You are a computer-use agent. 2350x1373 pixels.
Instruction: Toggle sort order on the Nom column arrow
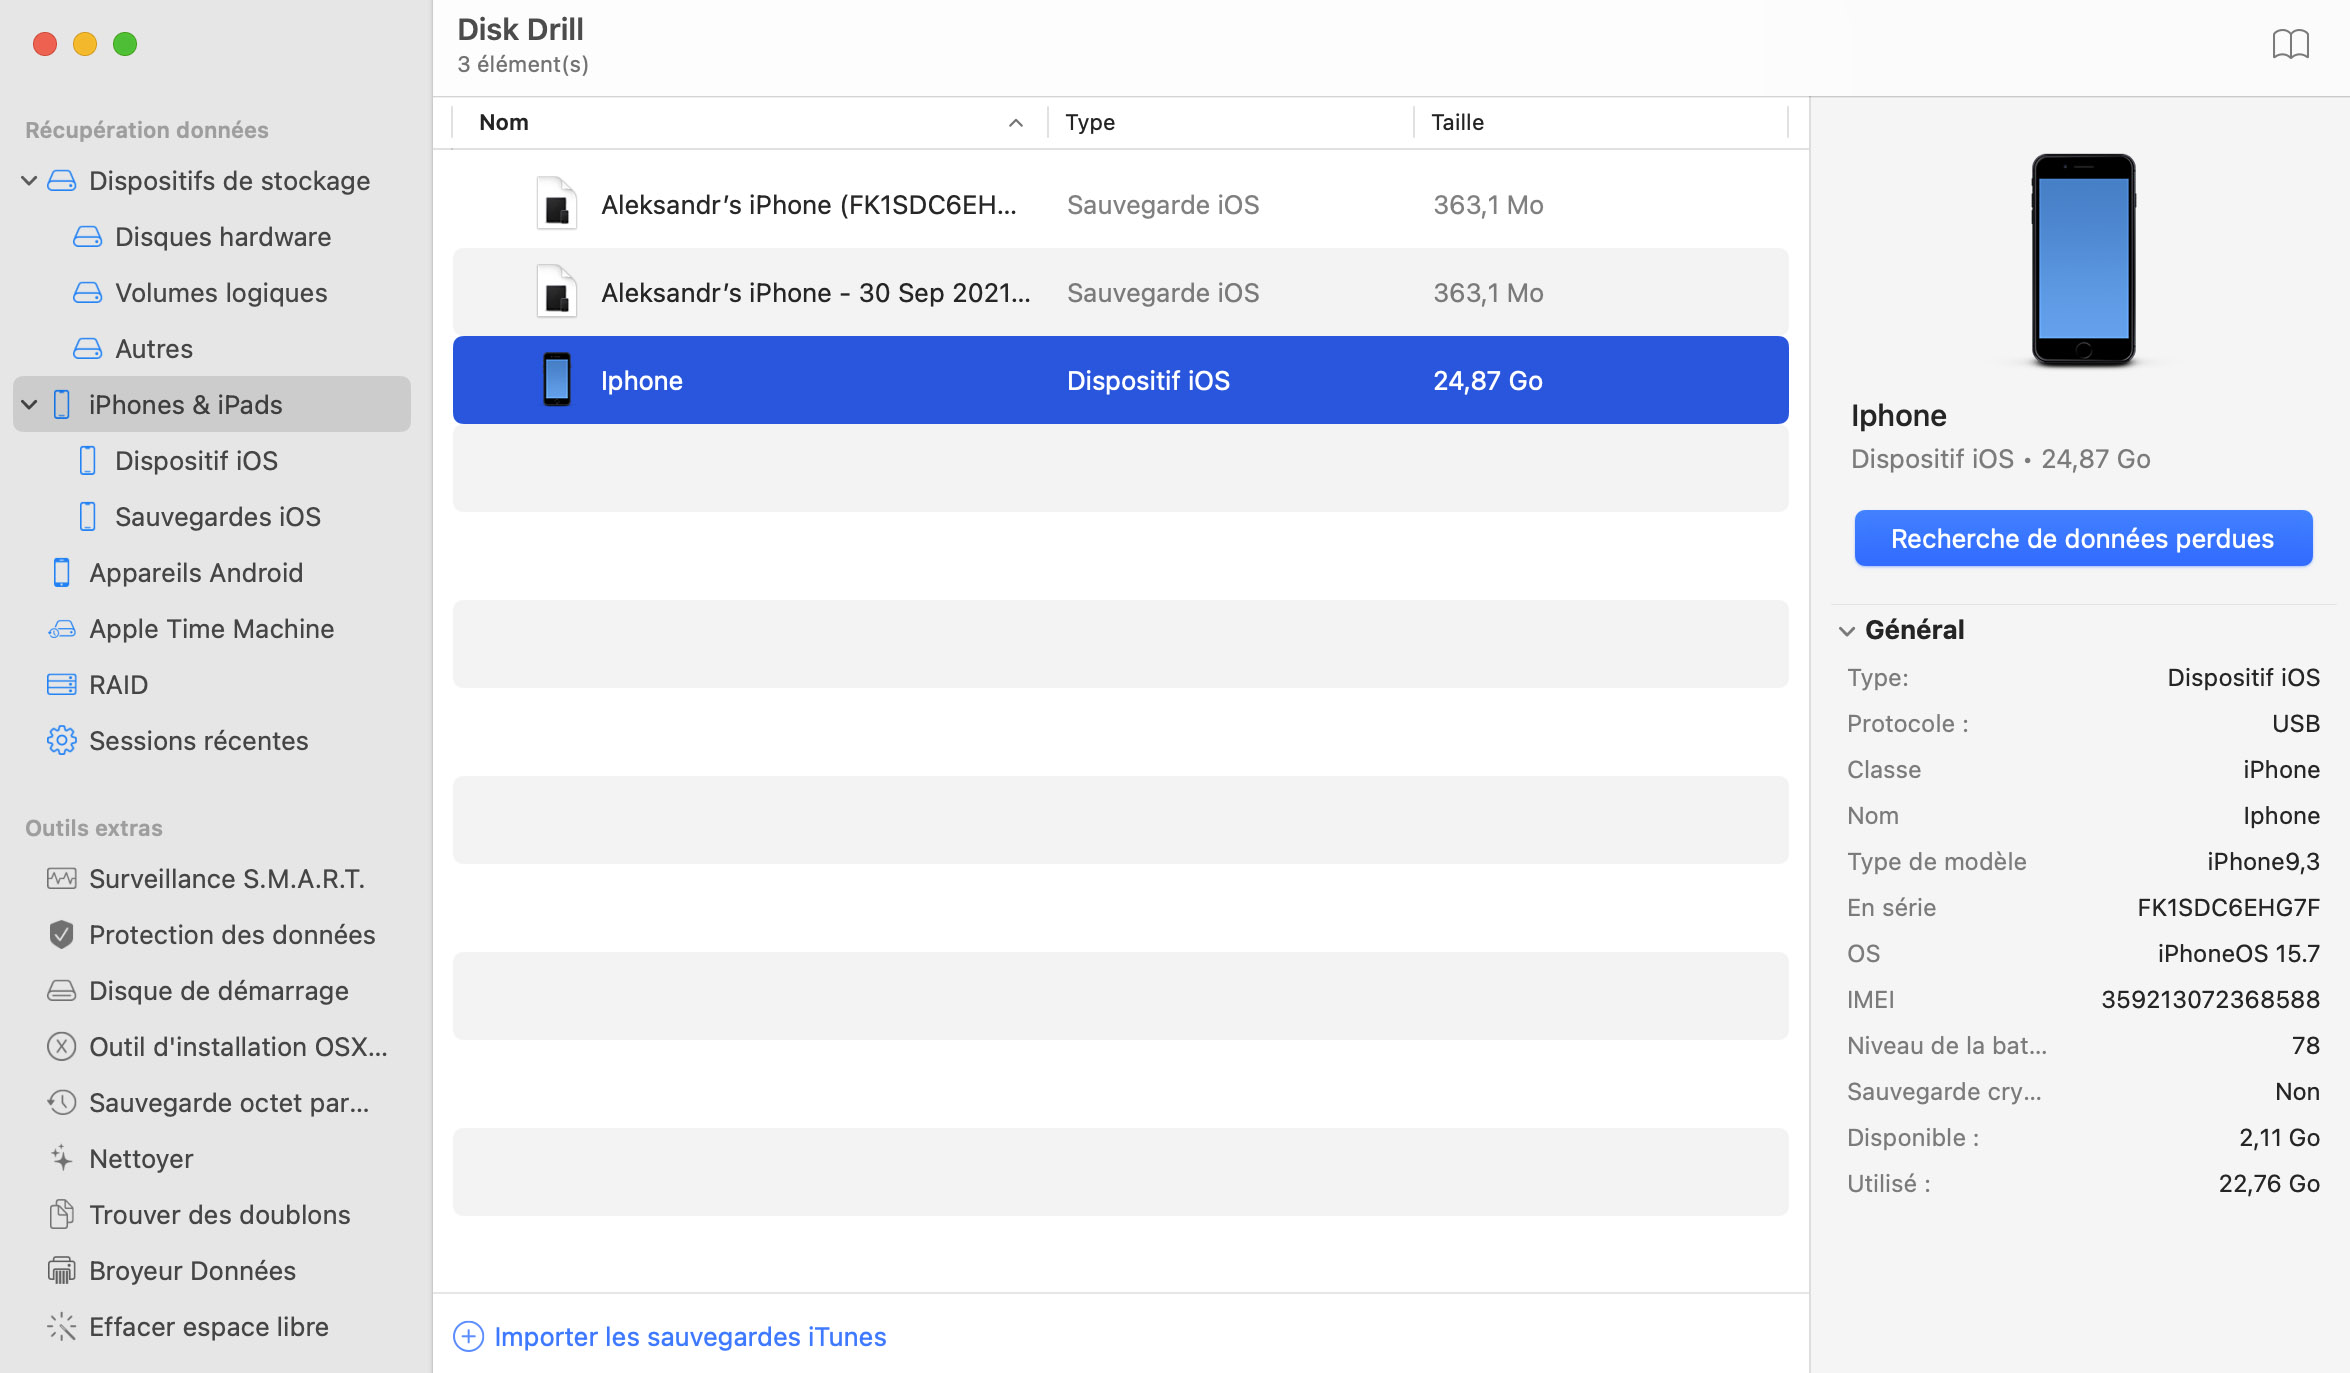1015,123
